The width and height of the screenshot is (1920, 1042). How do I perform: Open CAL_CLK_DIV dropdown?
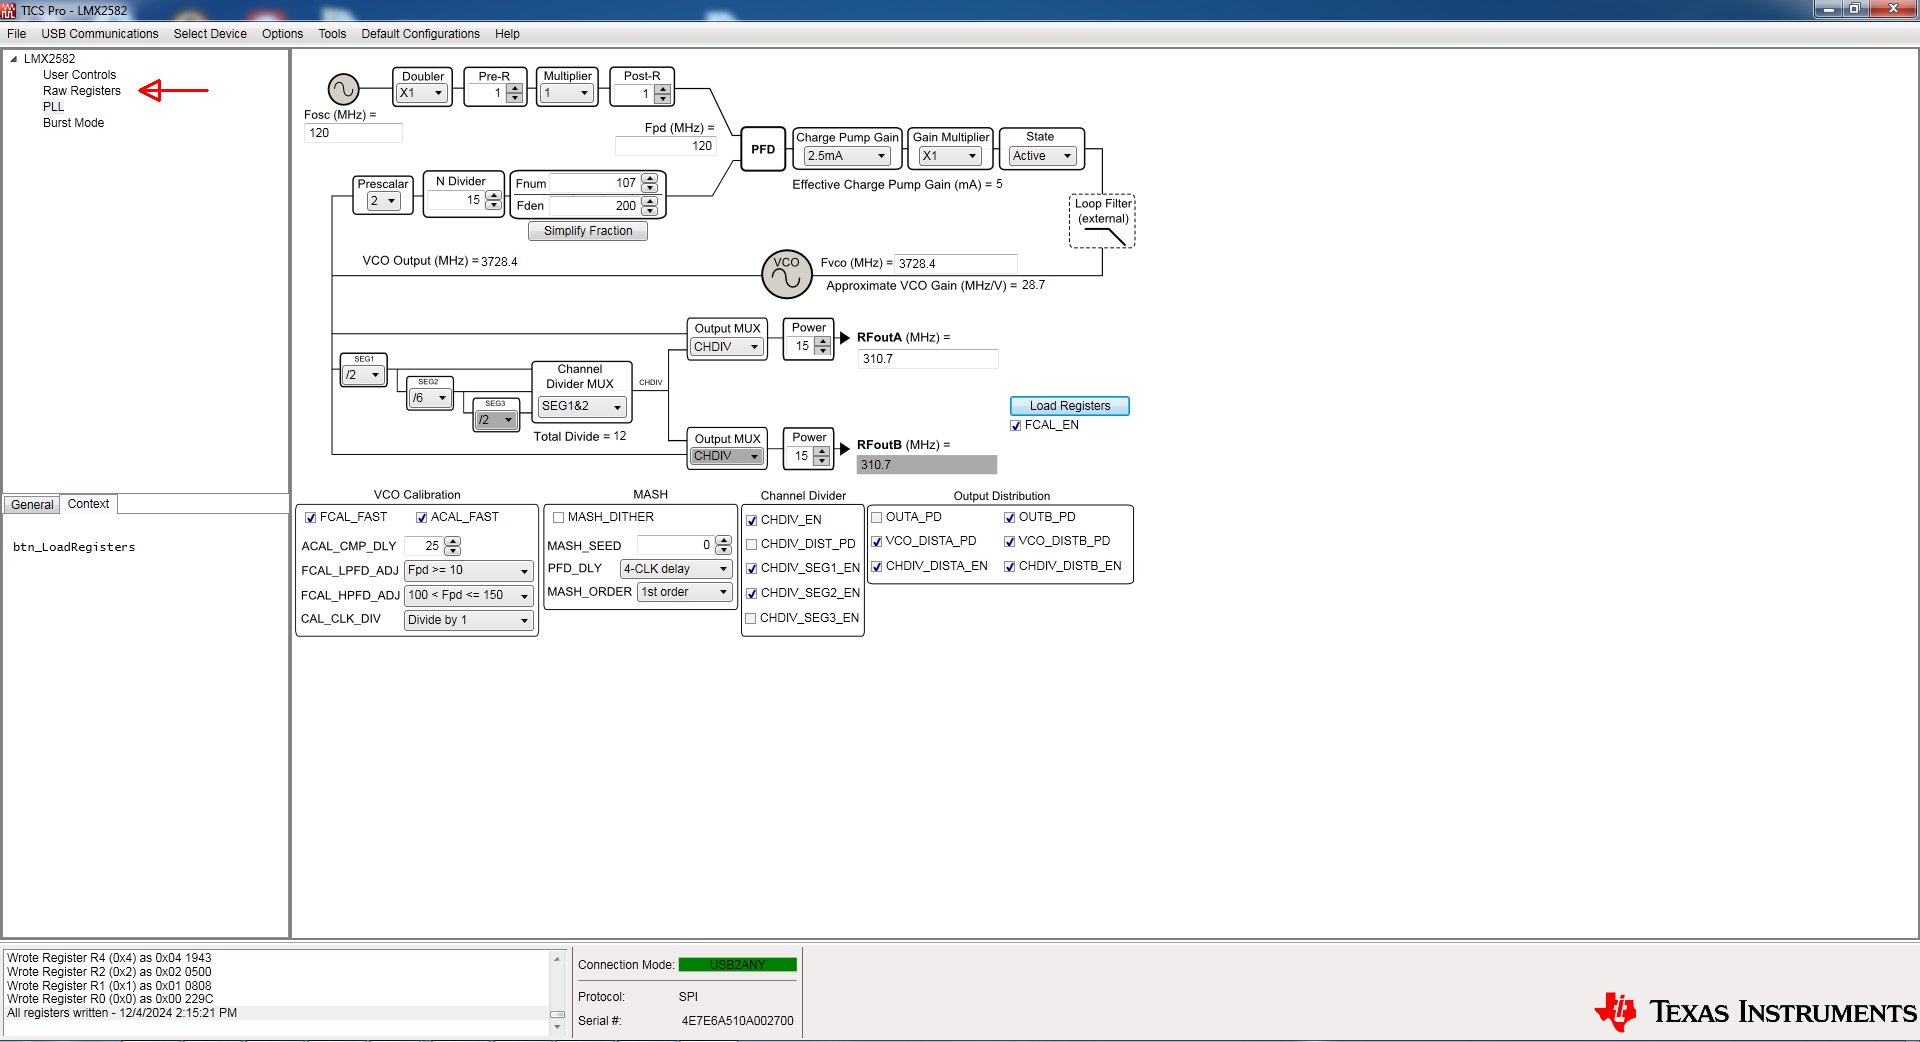(468, 620)
